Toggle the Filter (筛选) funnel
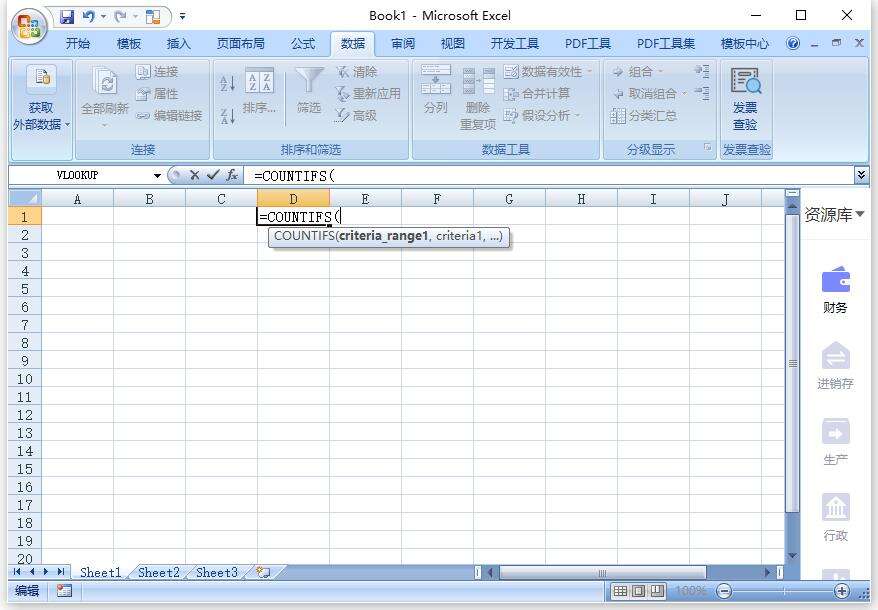This screenshot has width=878, height=610. 309,91
